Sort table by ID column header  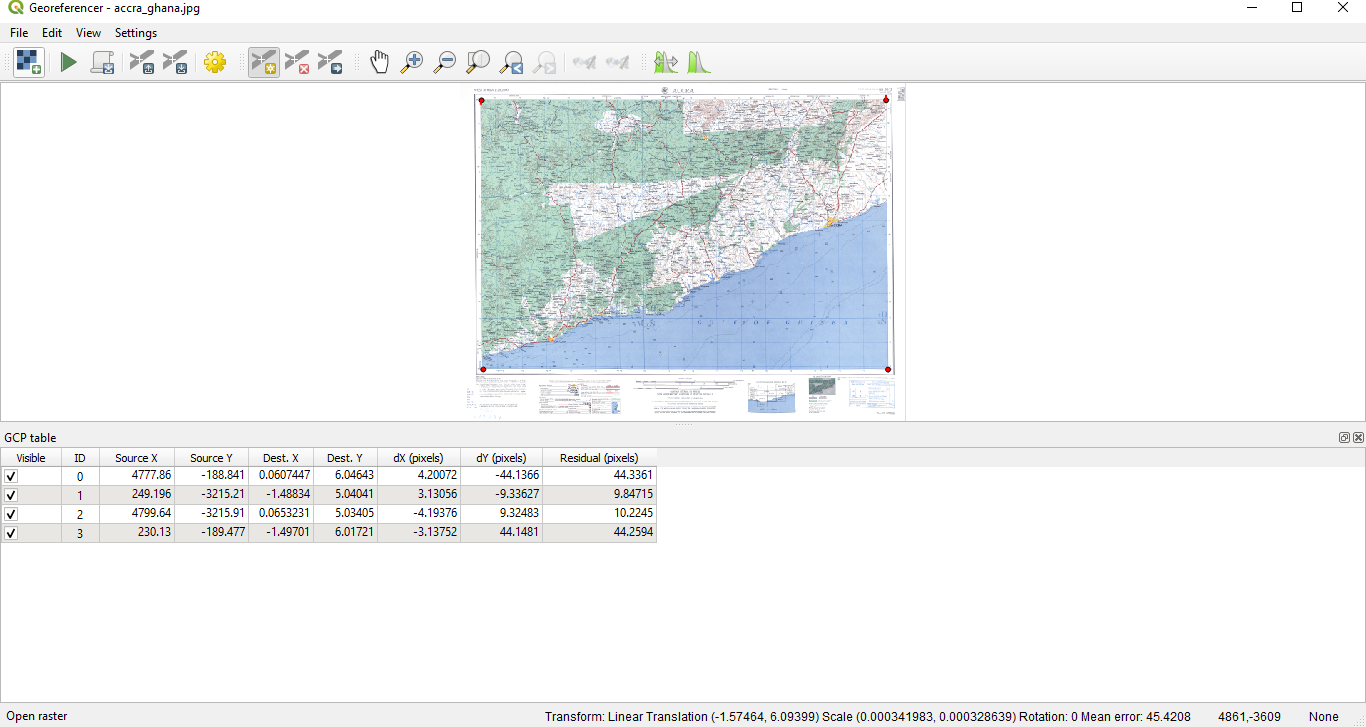pos(80,458)
